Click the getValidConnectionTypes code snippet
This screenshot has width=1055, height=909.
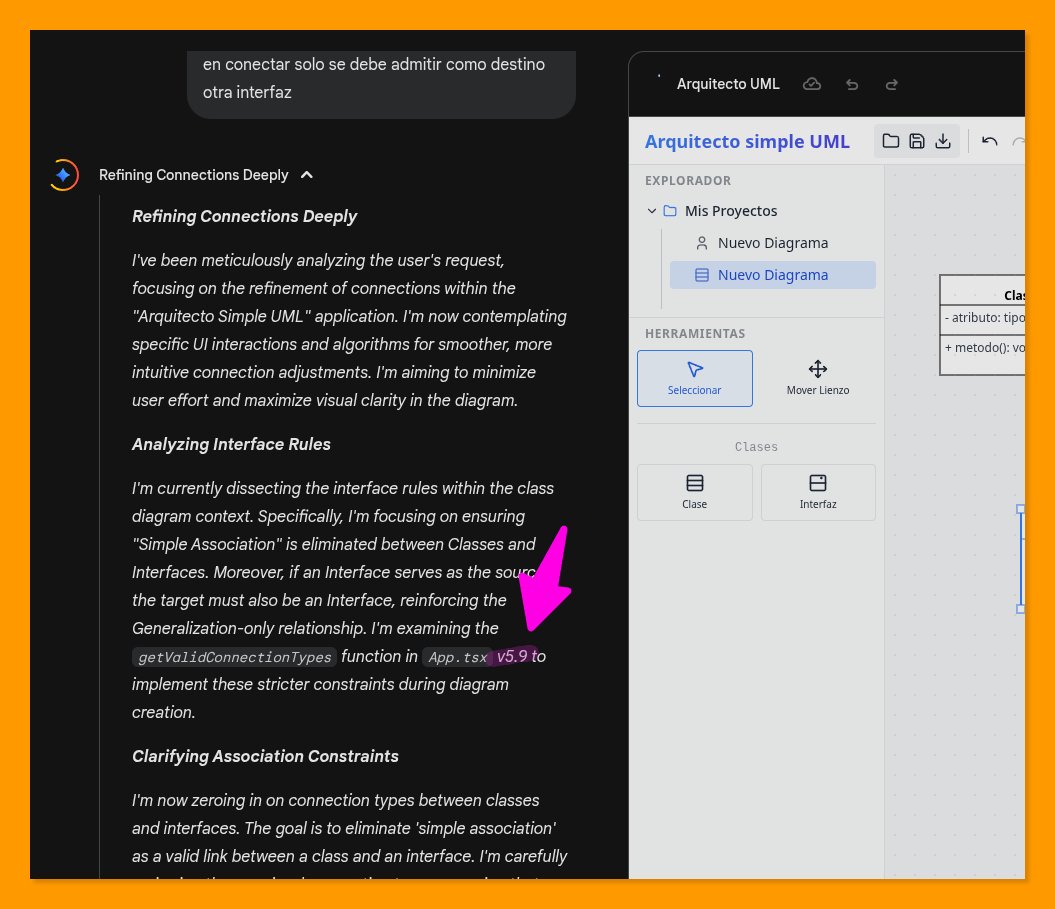[234, 657]
